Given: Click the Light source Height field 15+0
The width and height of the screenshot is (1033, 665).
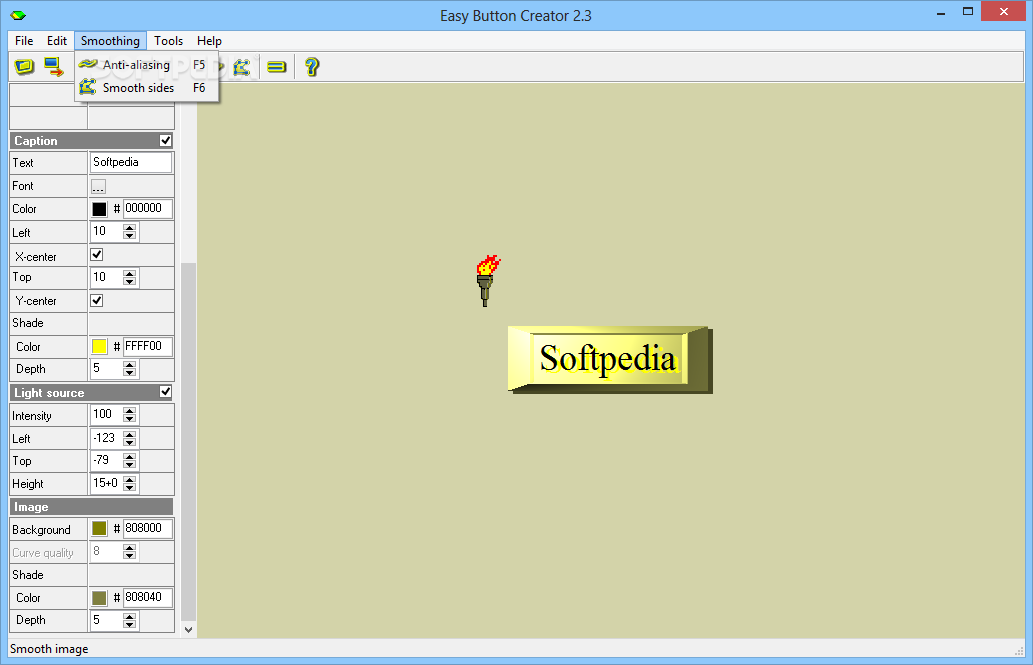Looking at the screenshot, I should pyautogui.click(x=107, y=483).
